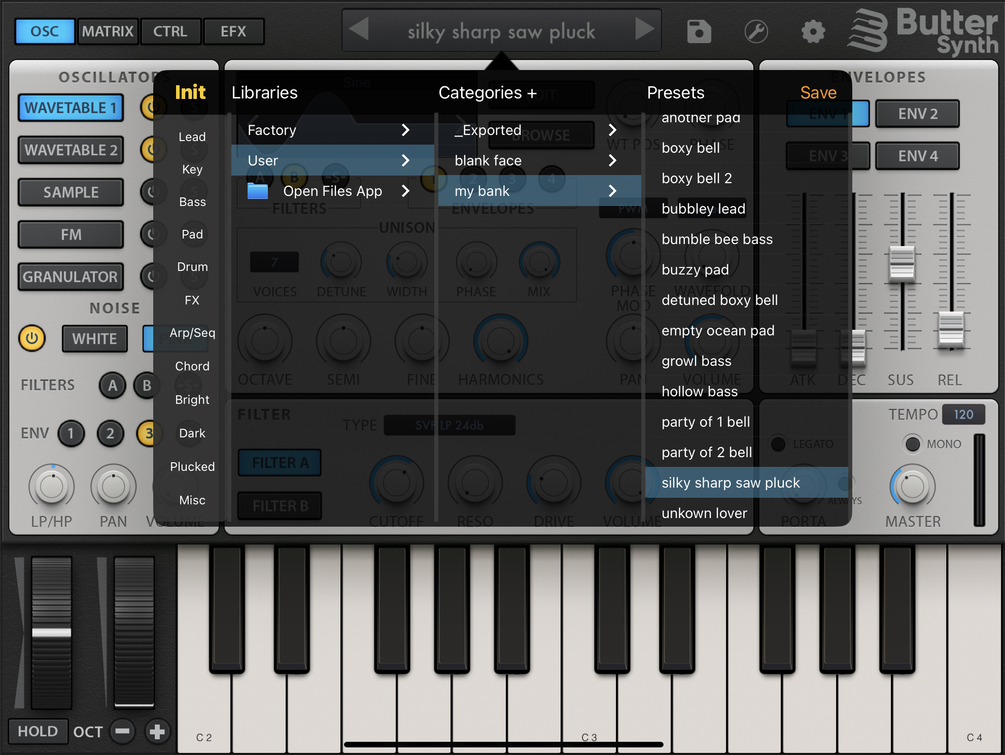Filter presets by Drum tag
This screenshot has width=1005, height=755.
(192, 267)
